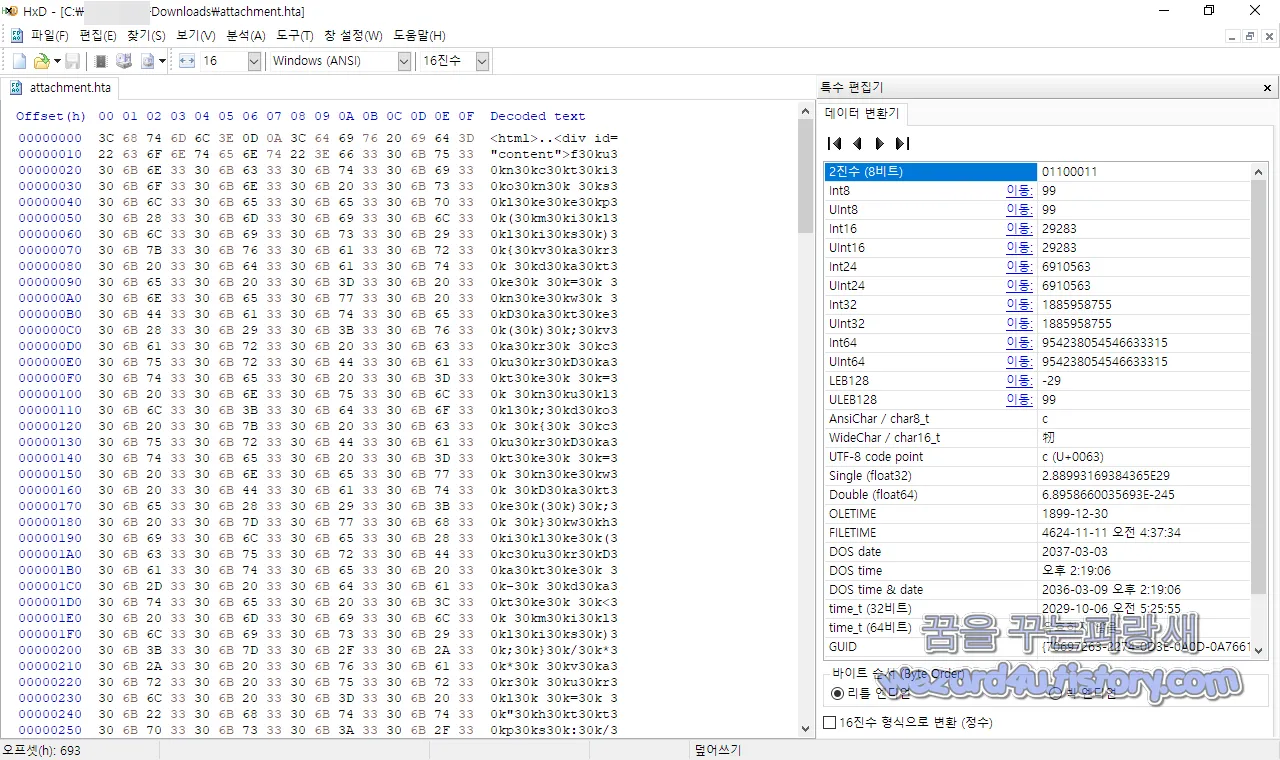Screen dimensions: 1280x760
Task: Click 이동 link in the Int32 row
Action: point(1019,305)
